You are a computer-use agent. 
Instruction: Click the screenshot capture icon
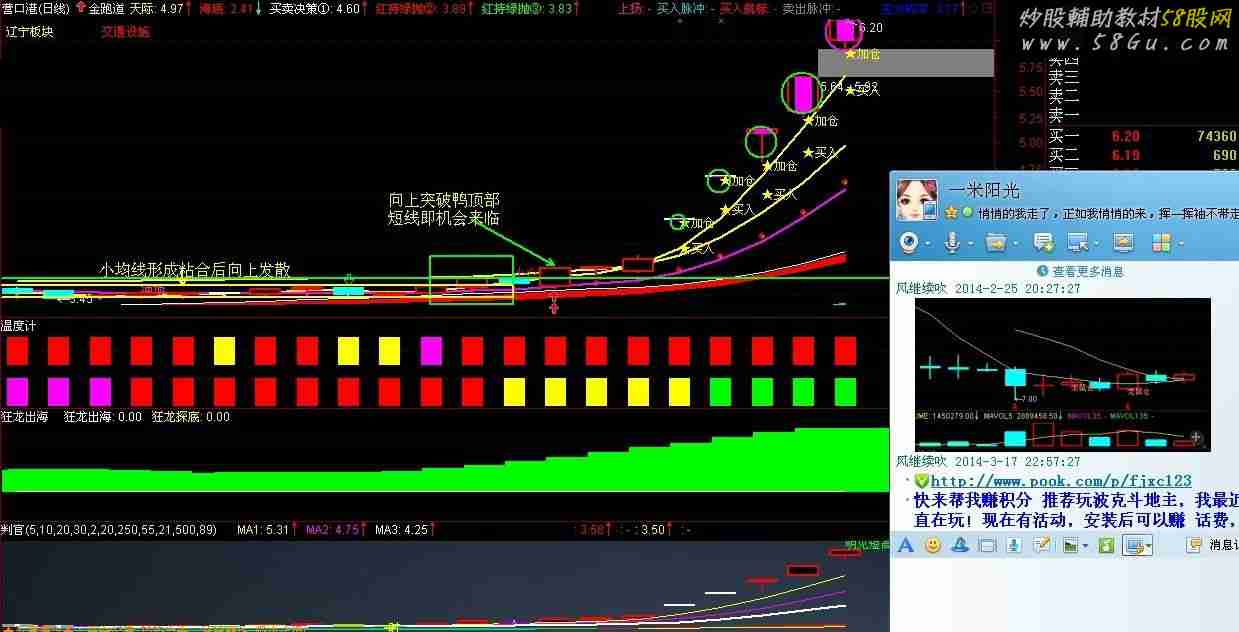(x=1134, y=545)
